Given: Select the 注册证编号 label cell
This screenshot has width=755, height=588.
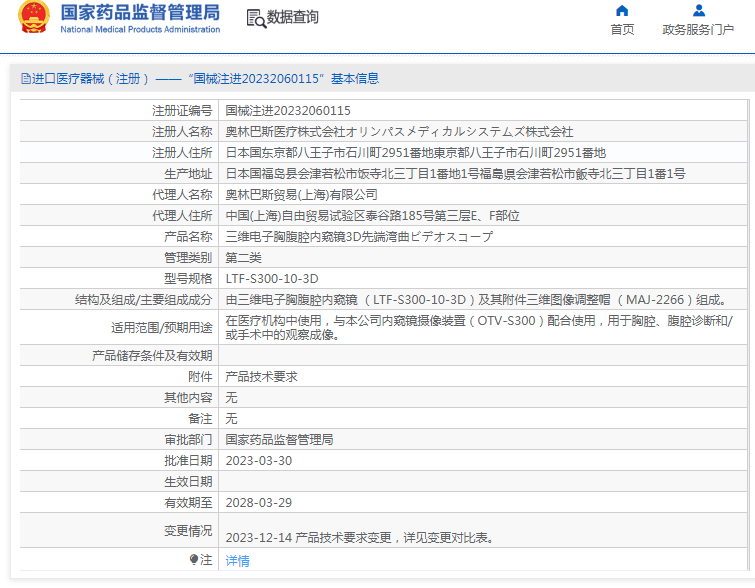Looking at the screenshot, I should pos(182,111).
